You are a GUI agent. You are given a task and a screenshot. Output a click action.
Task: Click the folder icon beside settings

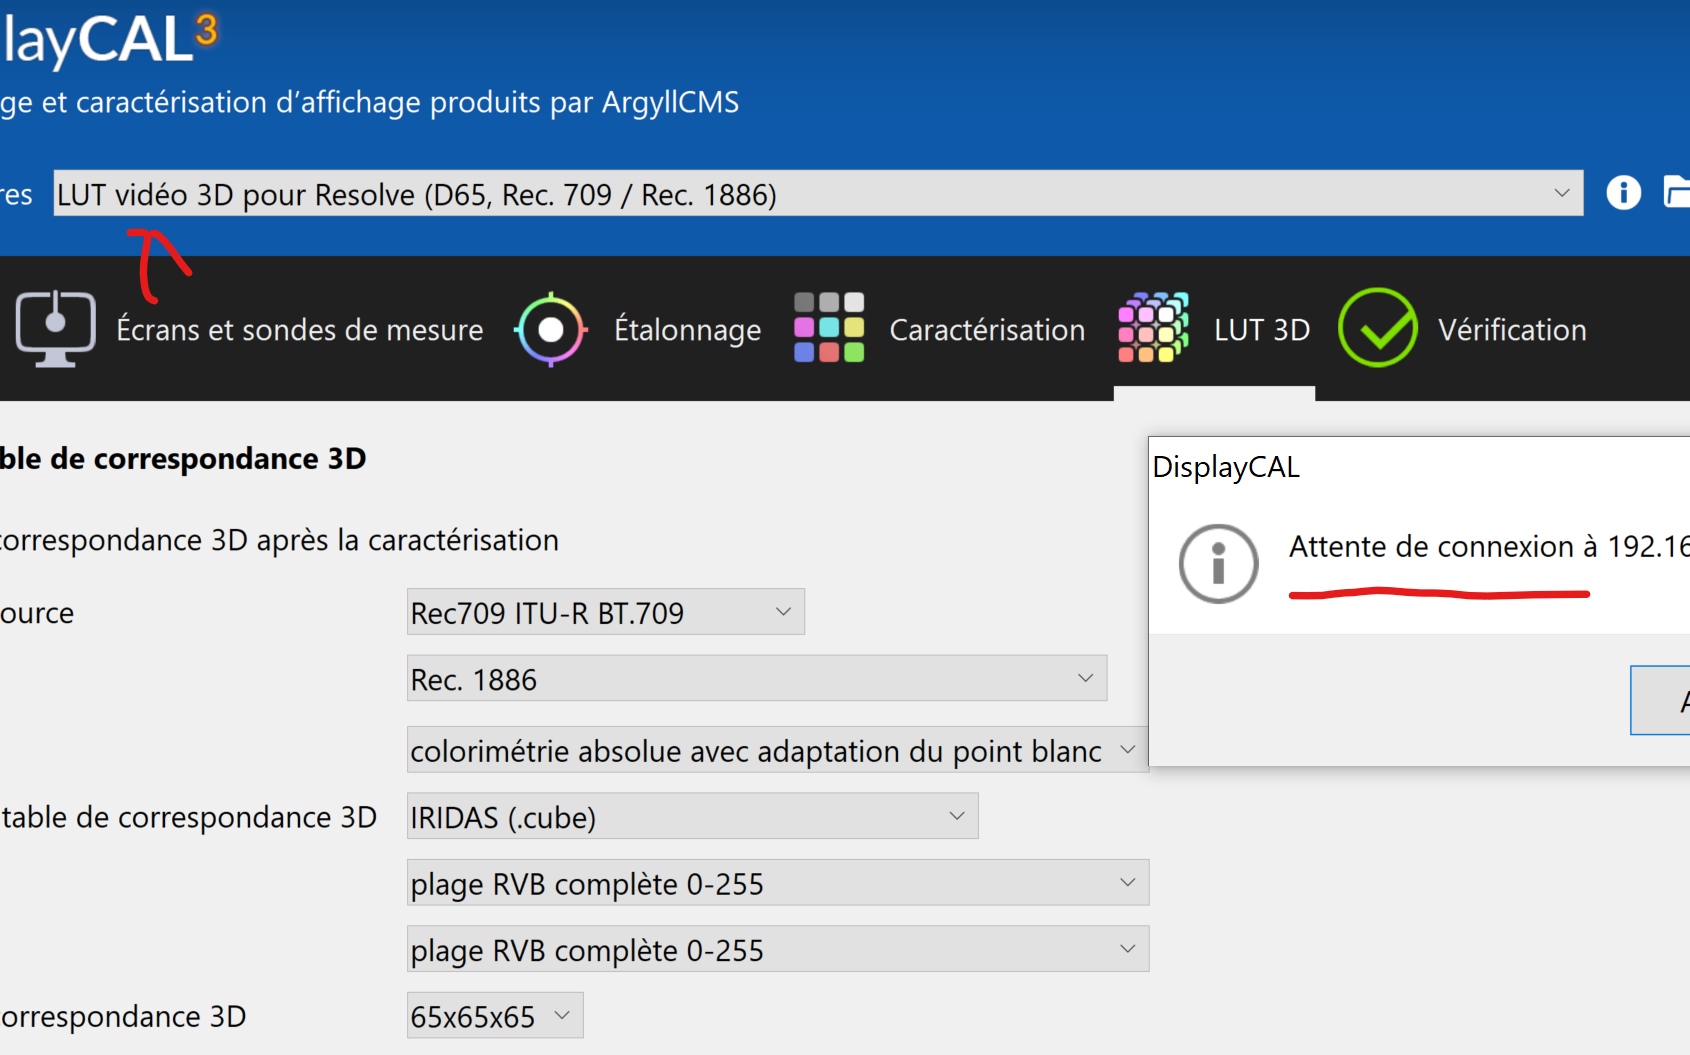pos(1677,192)
